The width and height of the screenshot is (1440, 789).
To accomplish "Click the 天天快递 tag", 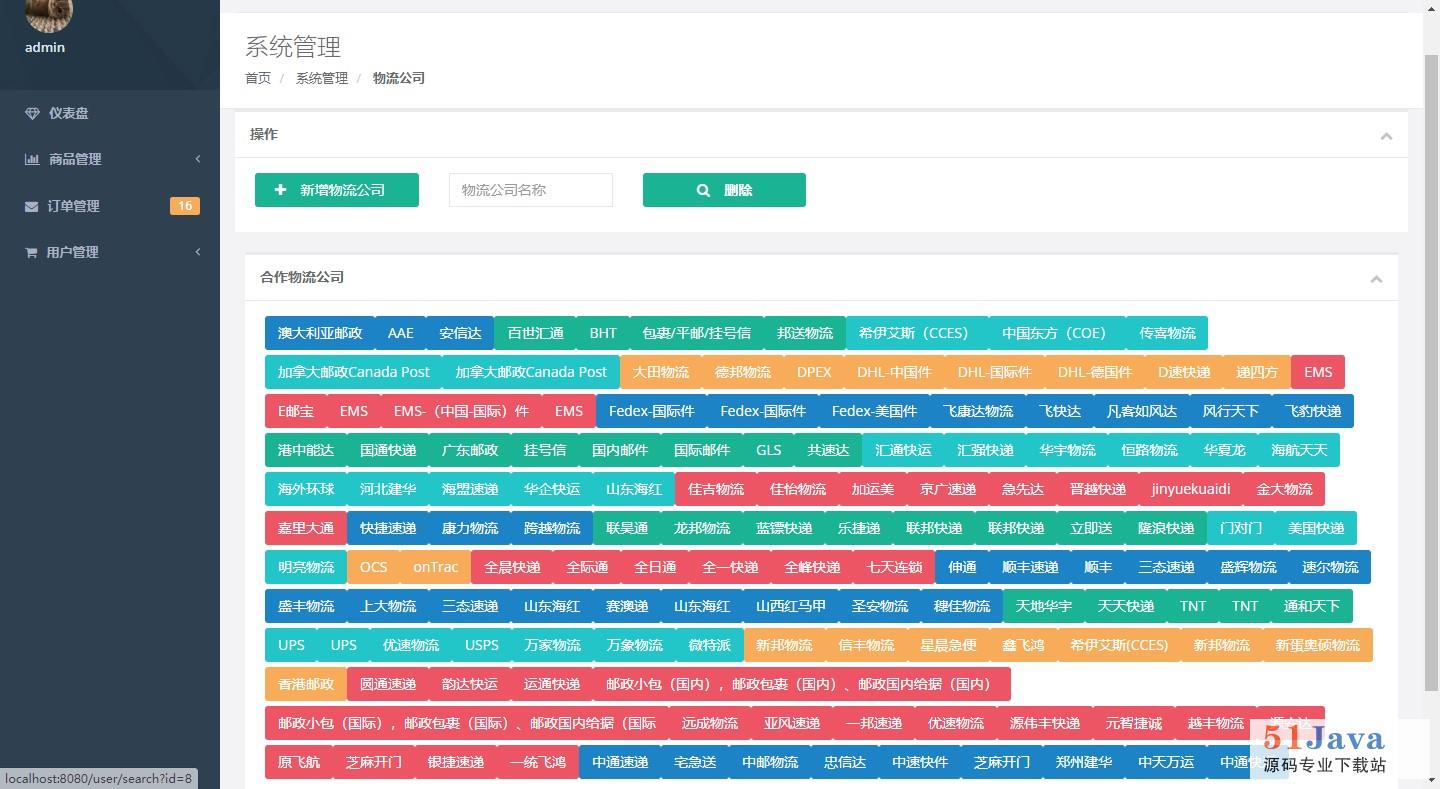I will tap(1126, 606).
